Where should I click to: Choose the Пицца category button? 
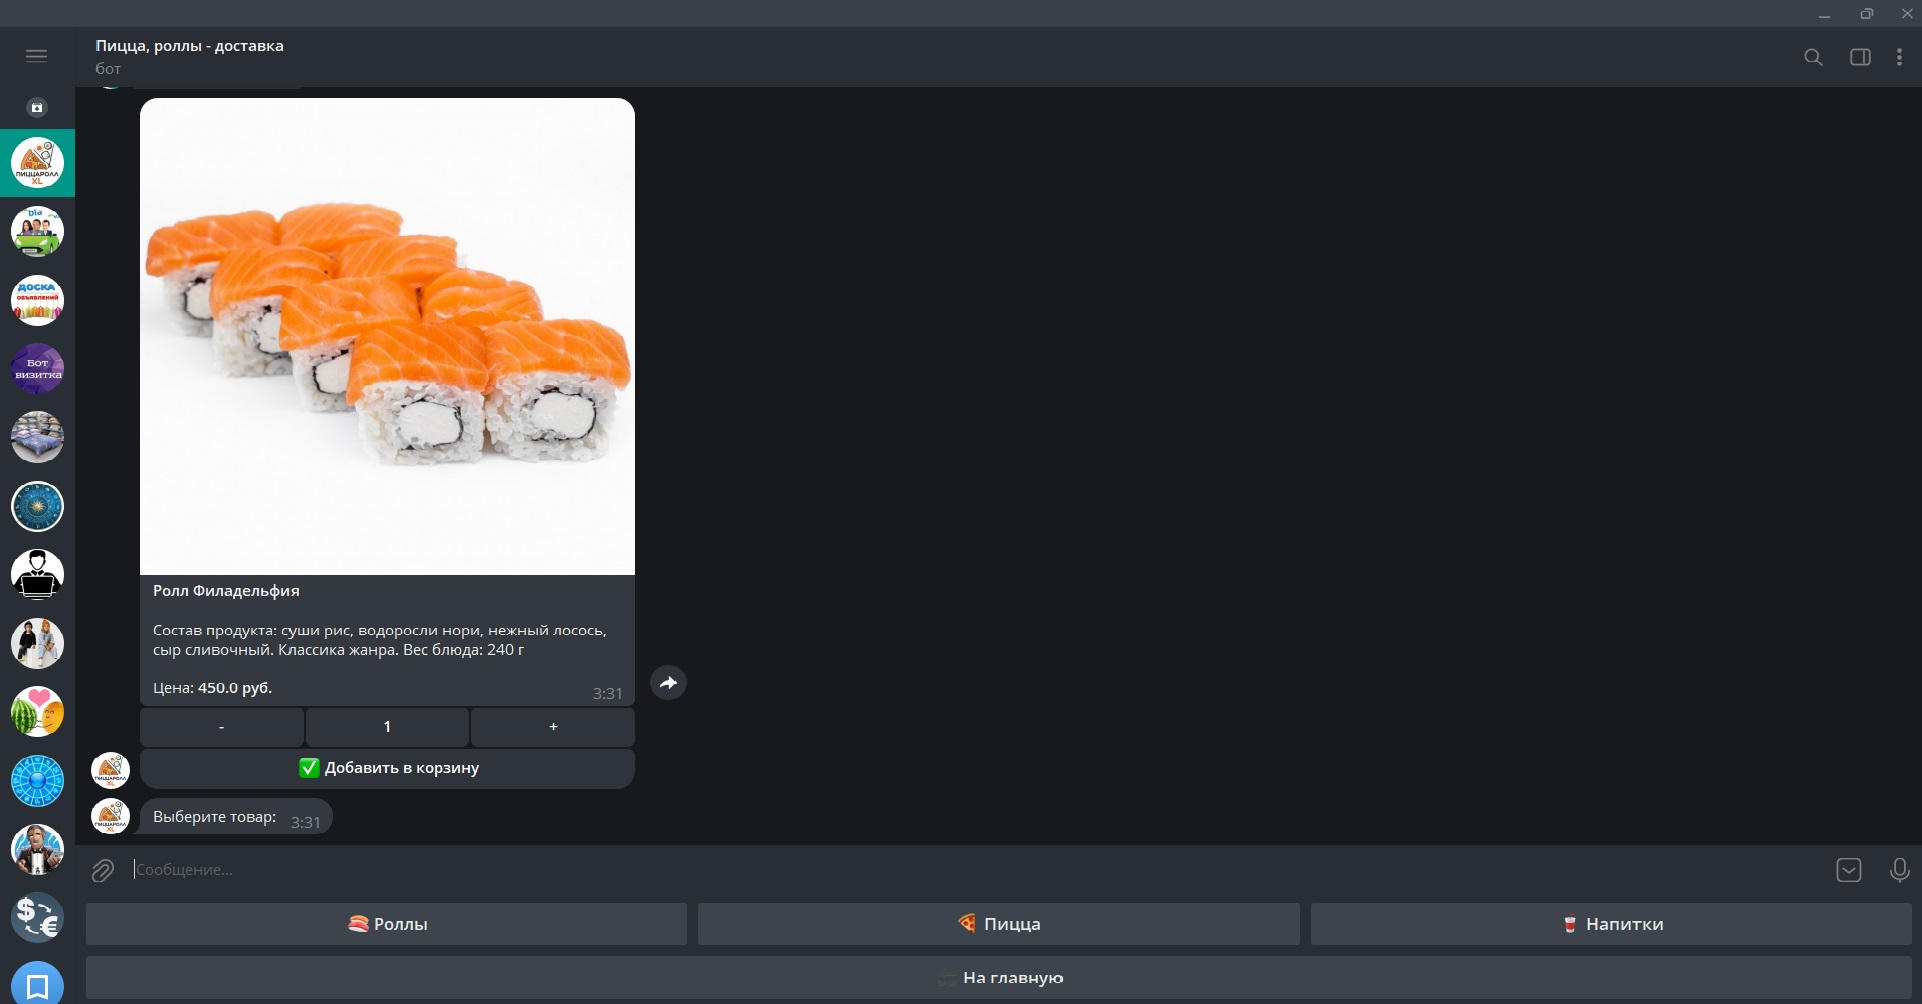999,924
